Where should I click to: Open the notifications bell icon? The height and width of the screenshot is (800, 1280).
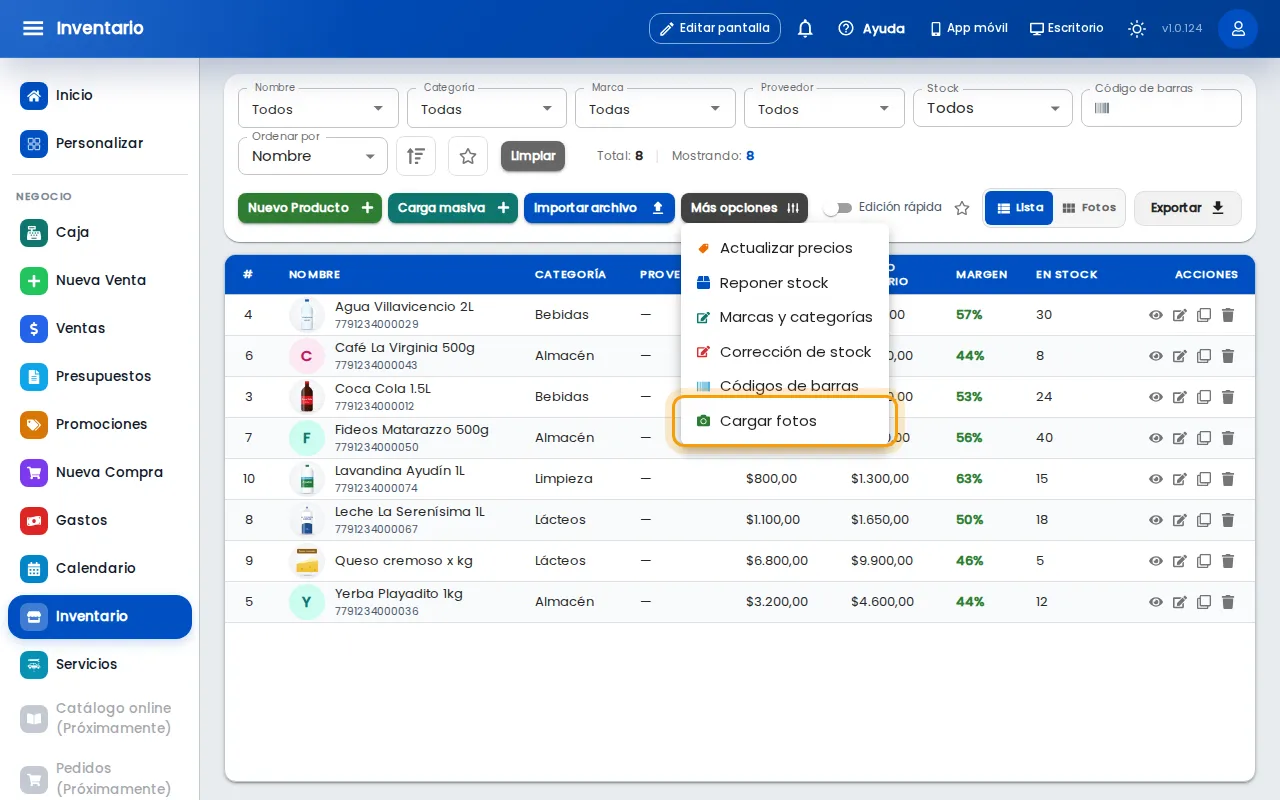pyautogui.click(x=805, y=28)
